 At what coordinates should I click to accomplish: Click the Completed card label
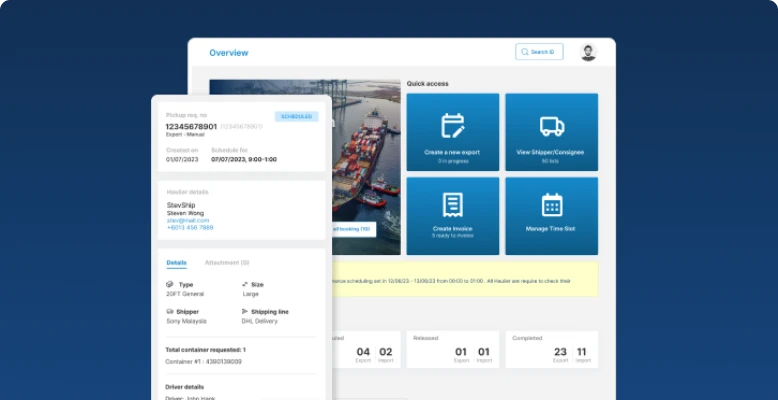tap(527, 338)
